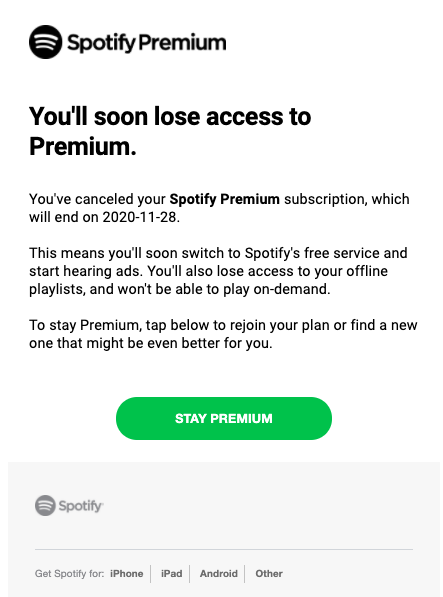Click the bold Spotify Premium text in the paragraph

(x=225, y=199)
